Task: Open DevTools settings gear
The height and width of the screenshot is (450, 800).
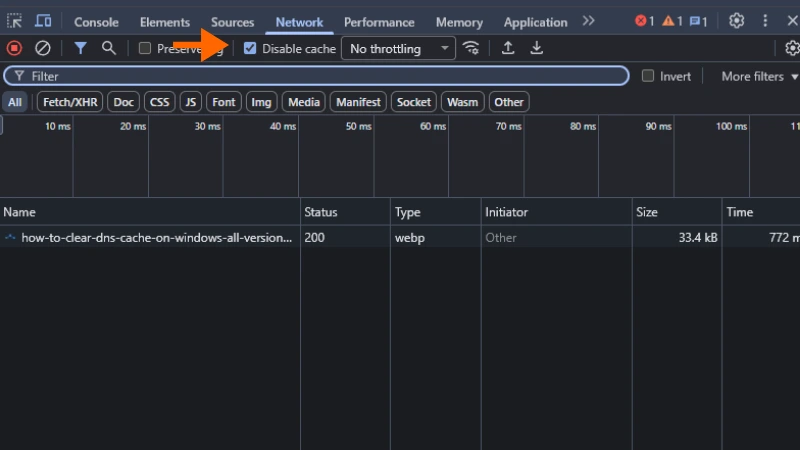Action: 737,21
